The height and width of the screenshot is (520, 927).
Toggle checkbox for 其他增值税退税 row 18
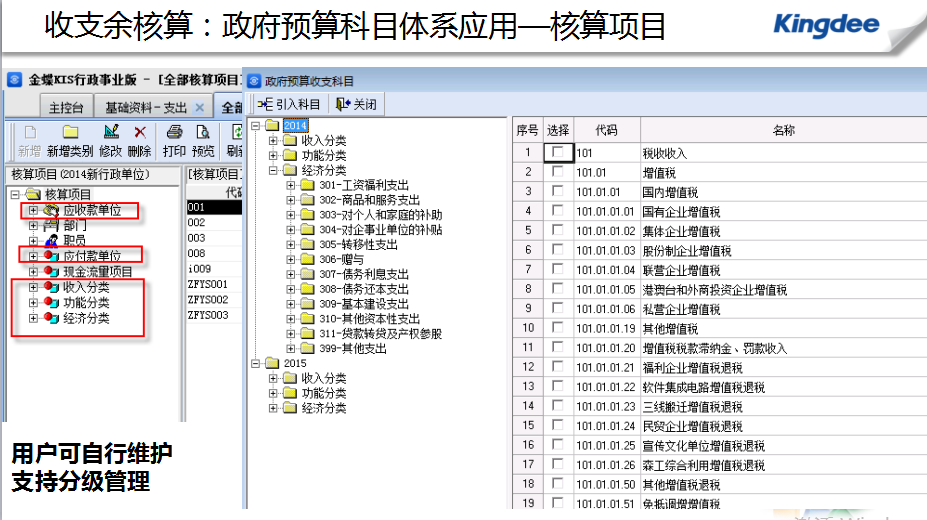tap(558, 484)
